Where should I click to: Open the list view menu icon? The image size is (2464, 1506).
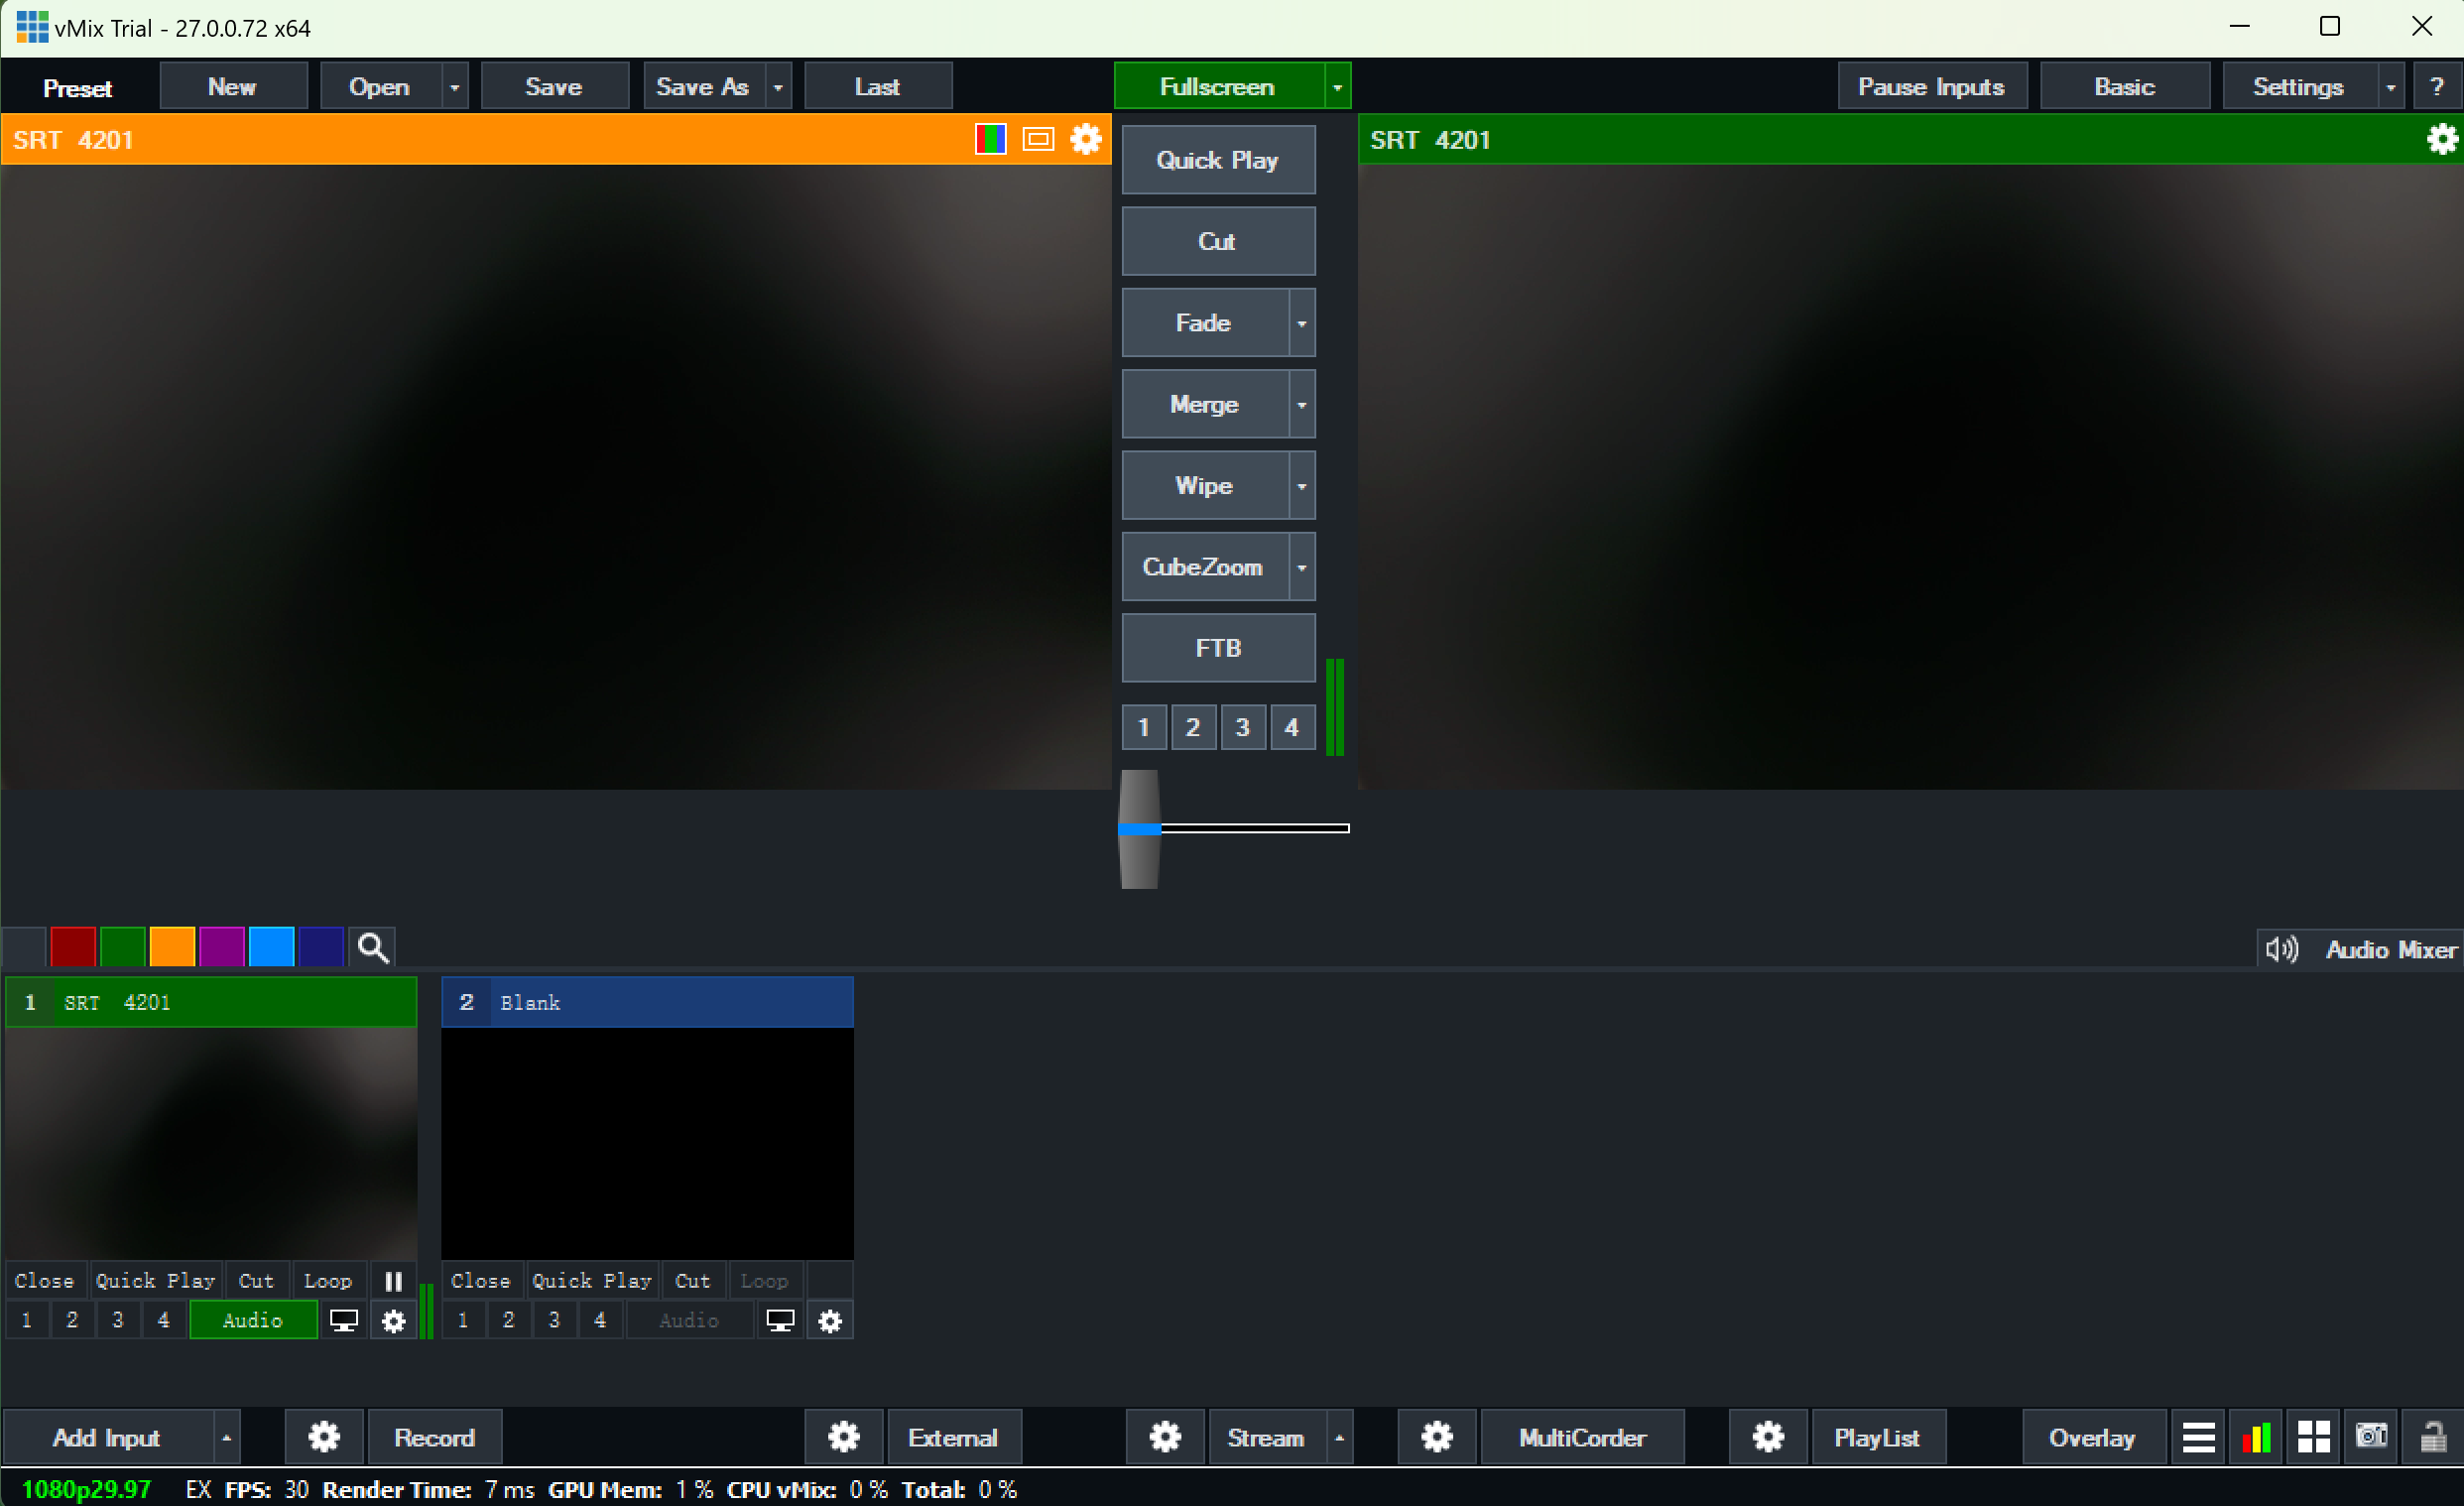click(2198, 1437)
